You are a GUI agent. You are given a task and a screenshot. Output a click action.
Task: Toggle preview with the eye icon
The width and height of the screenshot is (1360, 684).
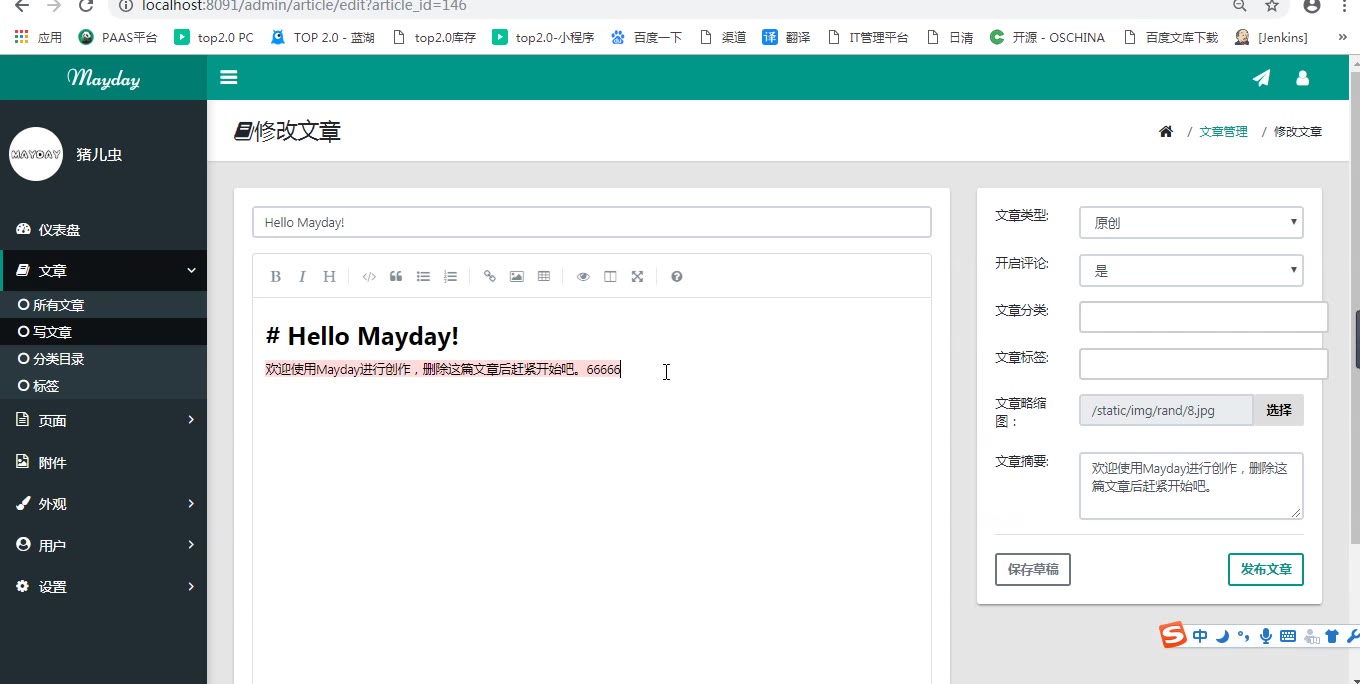(583, 277)
